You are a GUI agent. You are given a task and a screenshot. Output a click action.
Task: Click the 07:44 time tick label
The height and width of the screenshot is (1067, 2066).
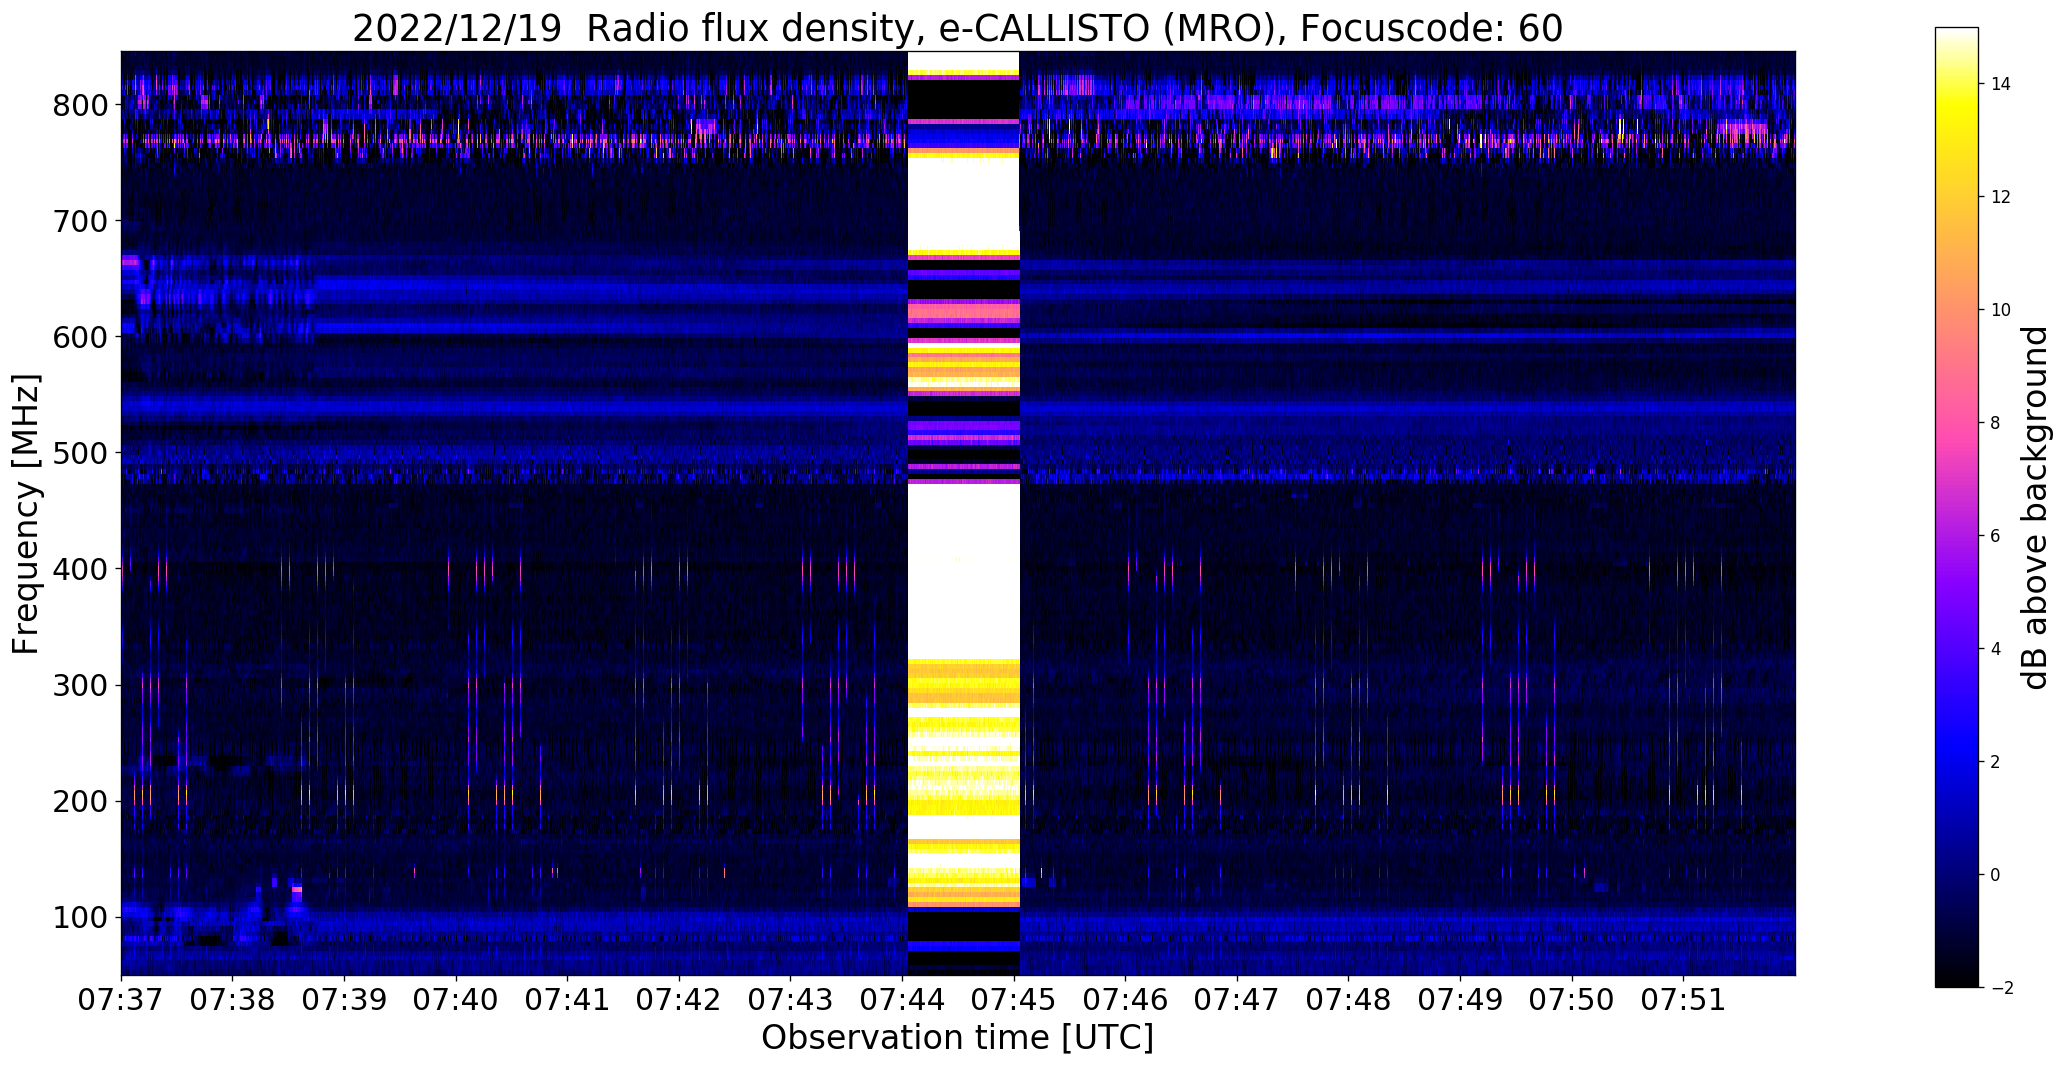tap(903, 1001)
